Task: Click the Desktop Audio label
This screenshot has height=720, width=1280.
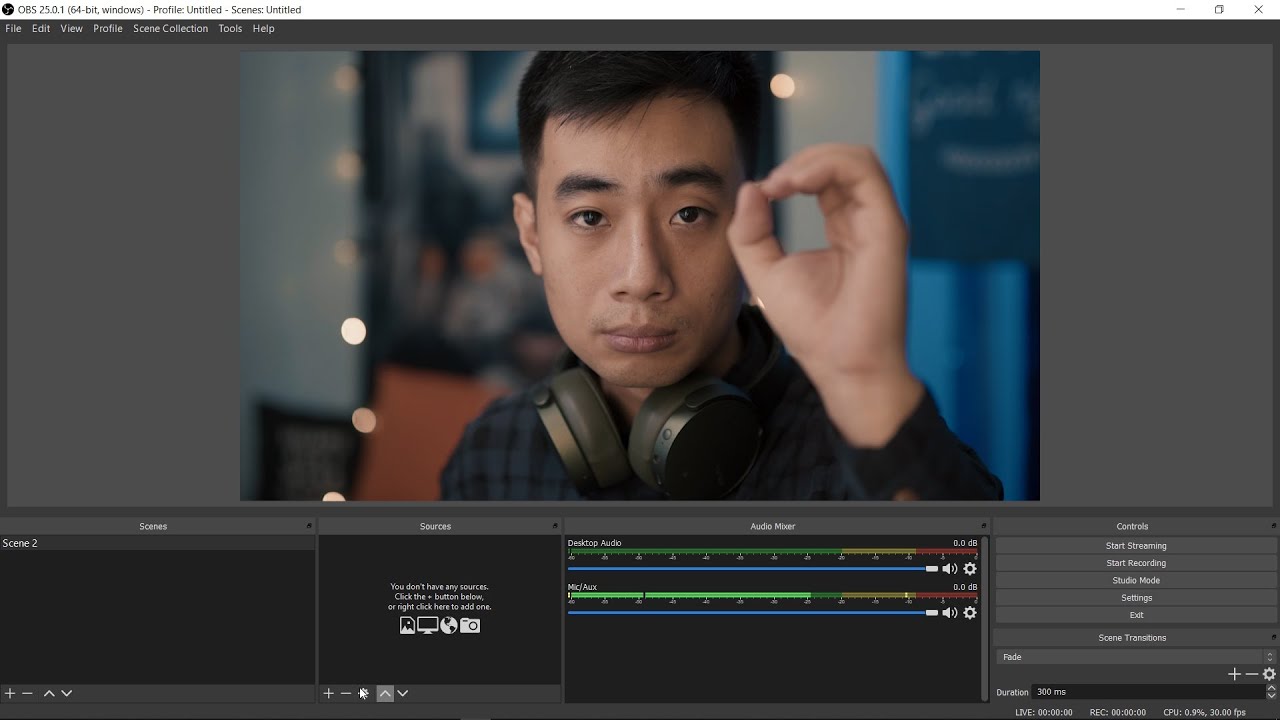Action: [594, 543]
